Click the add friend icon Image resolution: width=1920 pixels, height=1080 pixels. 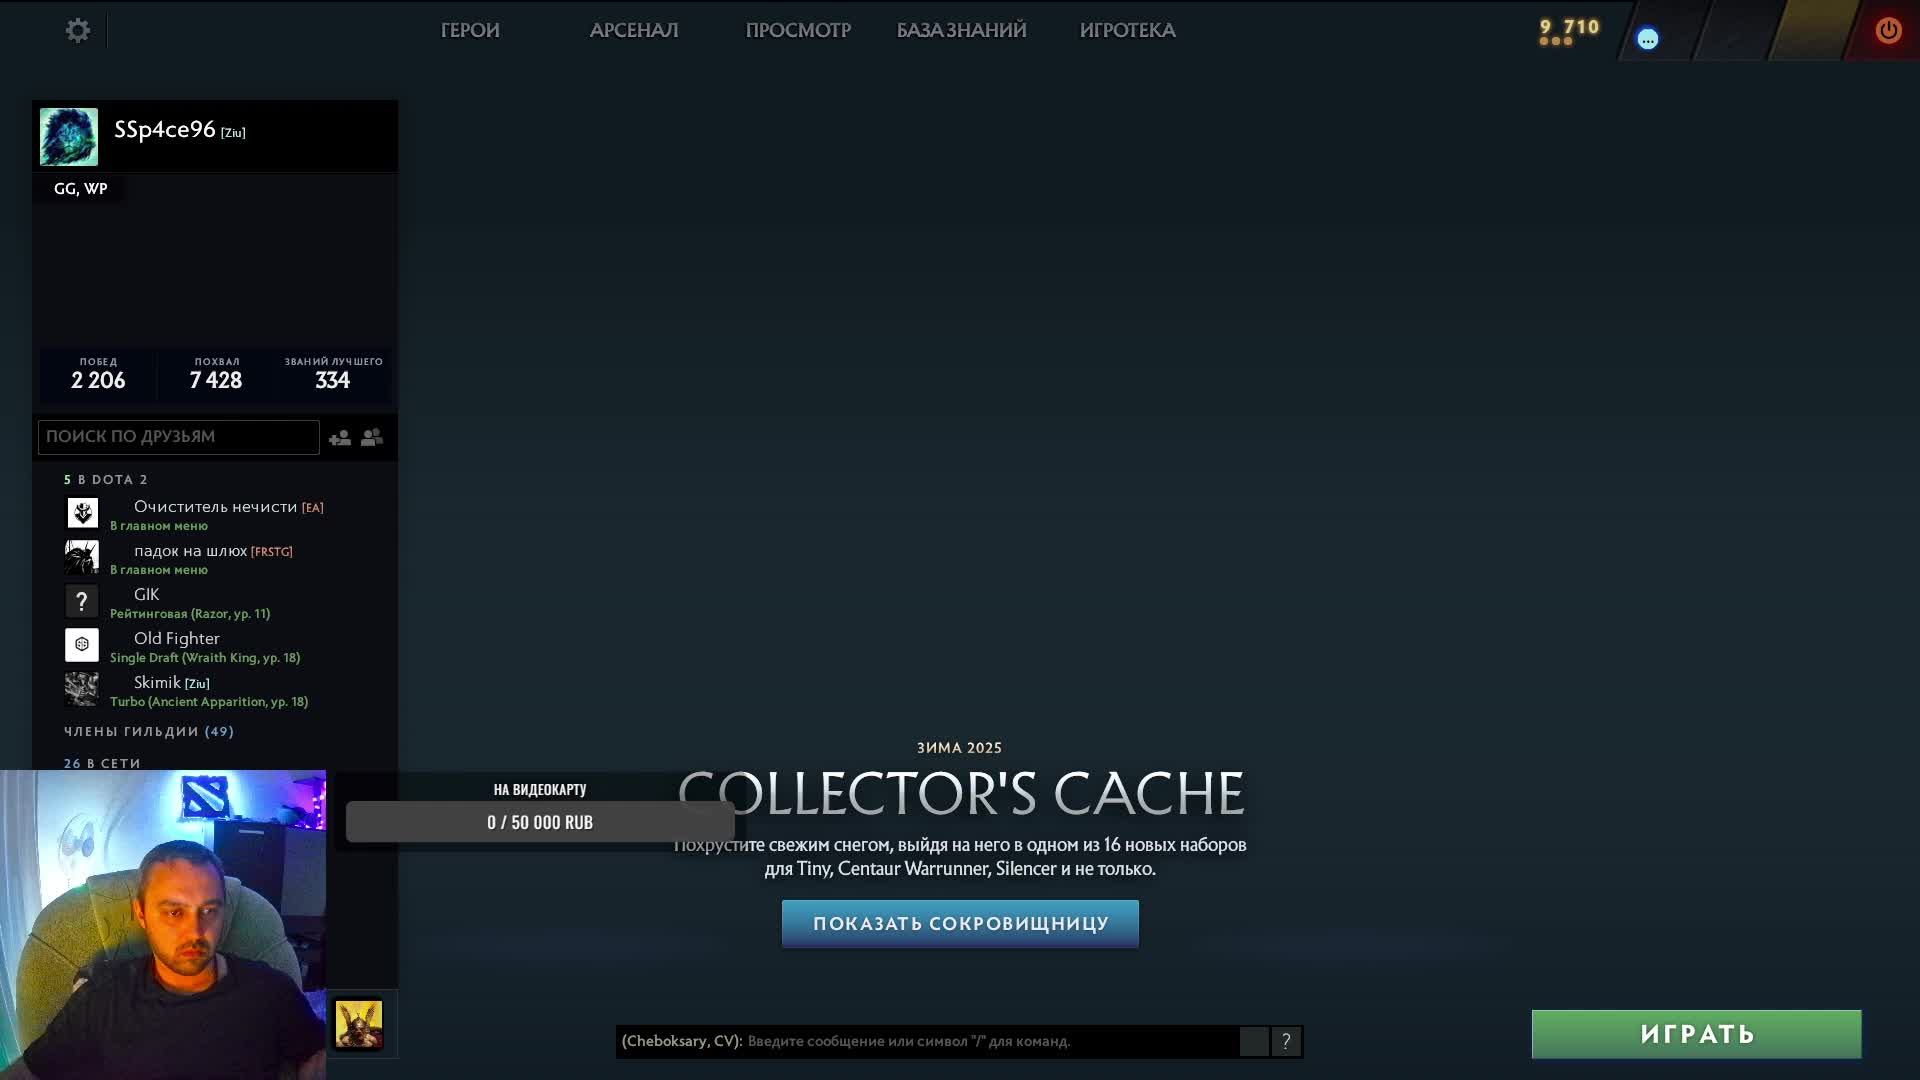point(340,438)
